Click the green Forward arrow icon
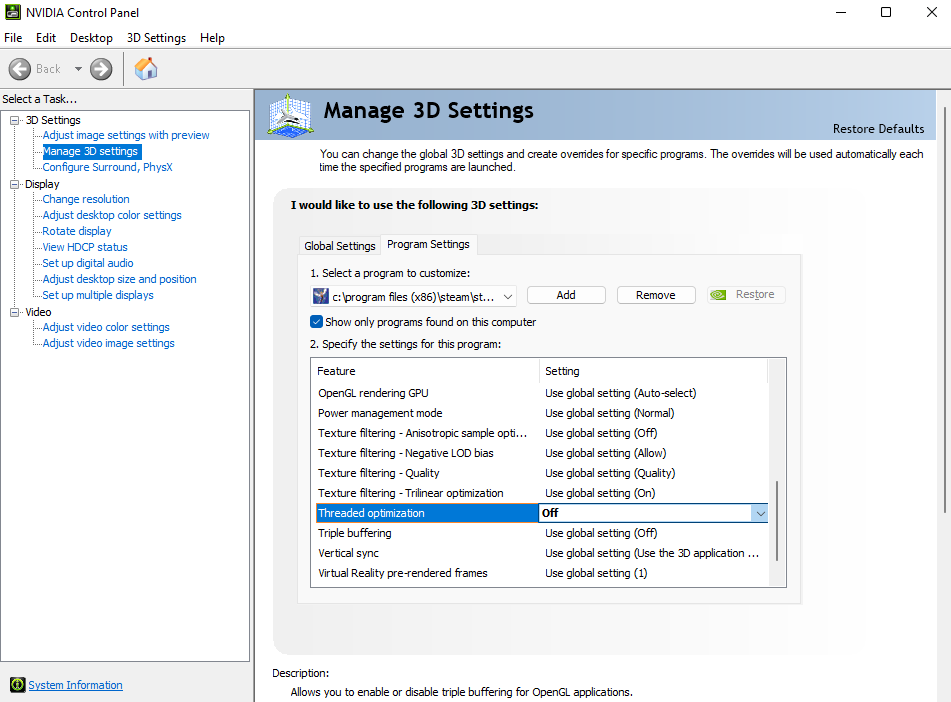This screenshot has width=951, height=702. 101,69
